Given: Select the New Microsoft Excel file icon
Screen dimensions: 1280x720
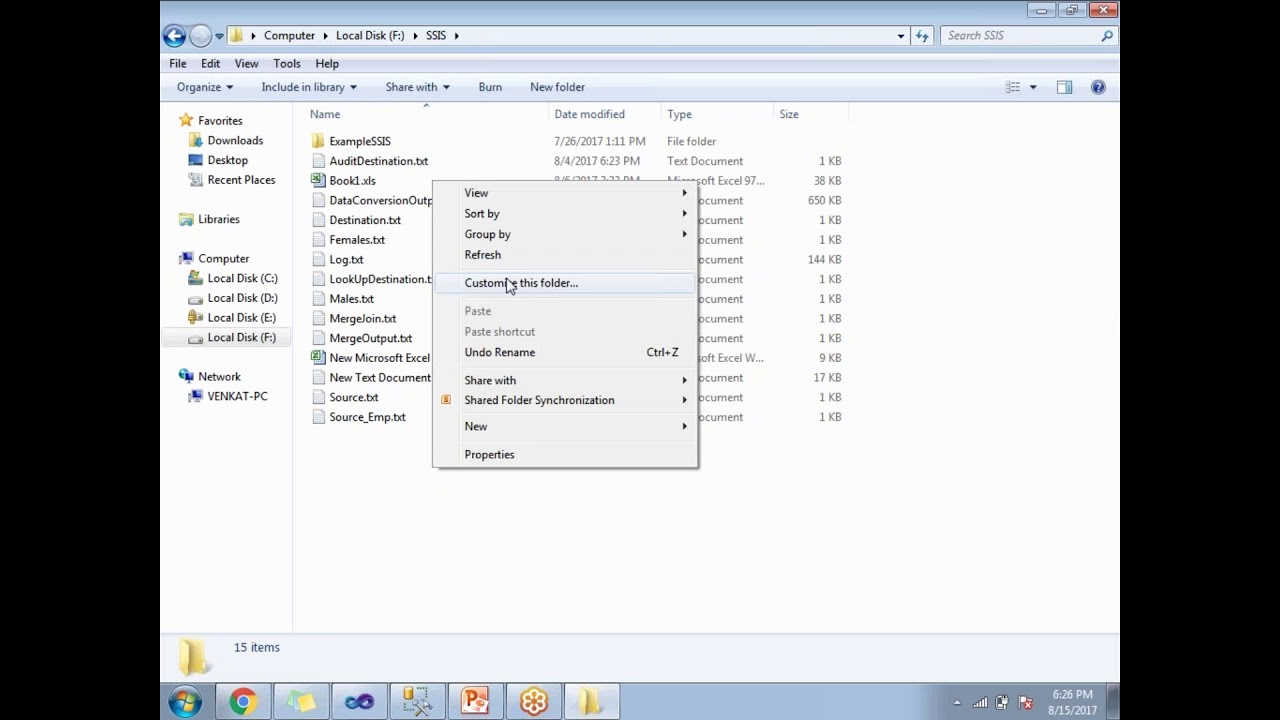Looking at the screenshot, I should (x=318, y=358).
